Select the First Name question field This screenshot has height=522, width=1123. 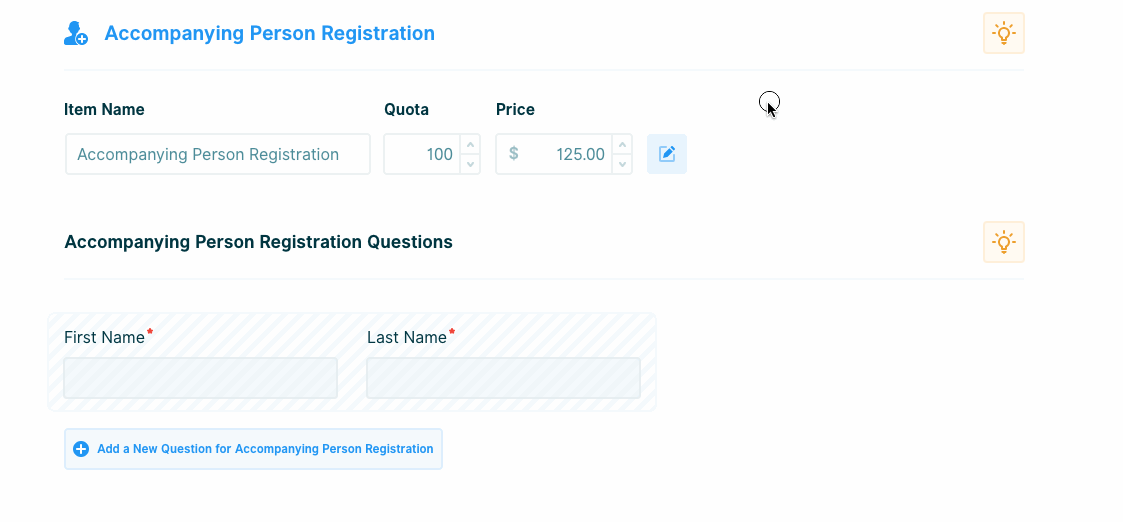tap(200, 378)
